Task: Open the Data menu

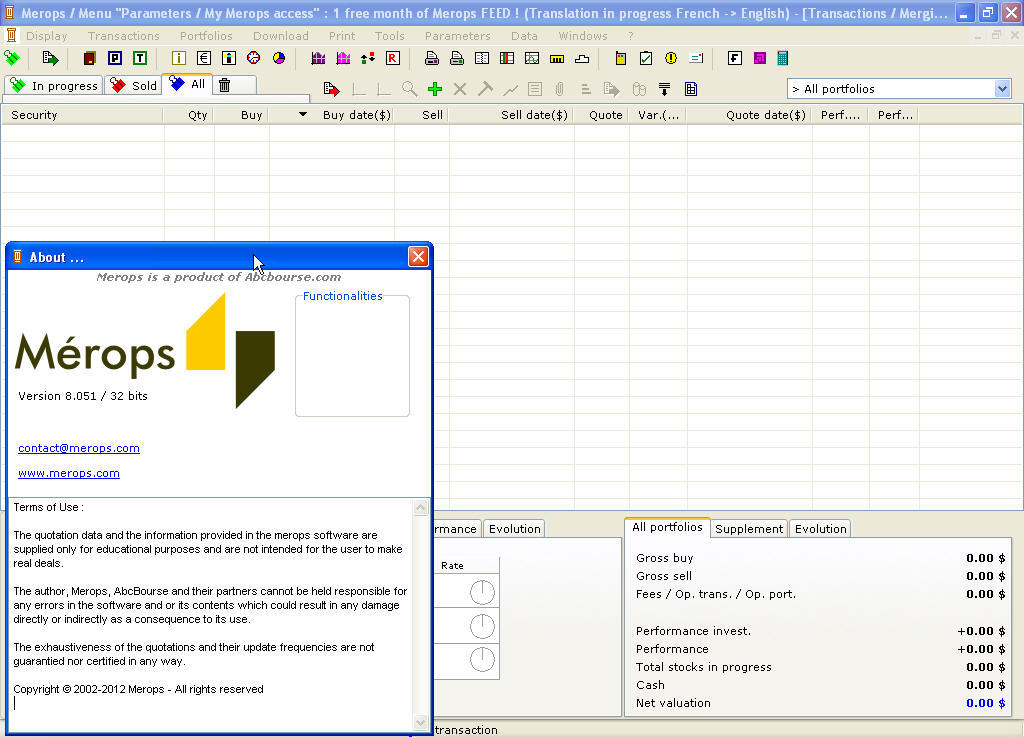Action: 524,36
